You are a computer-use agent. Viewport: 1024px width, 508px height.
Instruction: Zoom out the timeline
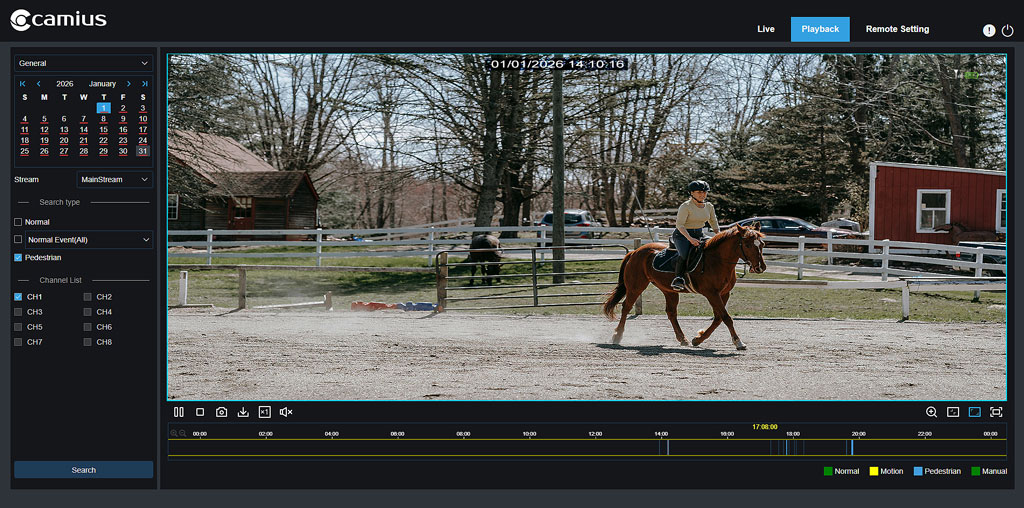pos(183,433)
